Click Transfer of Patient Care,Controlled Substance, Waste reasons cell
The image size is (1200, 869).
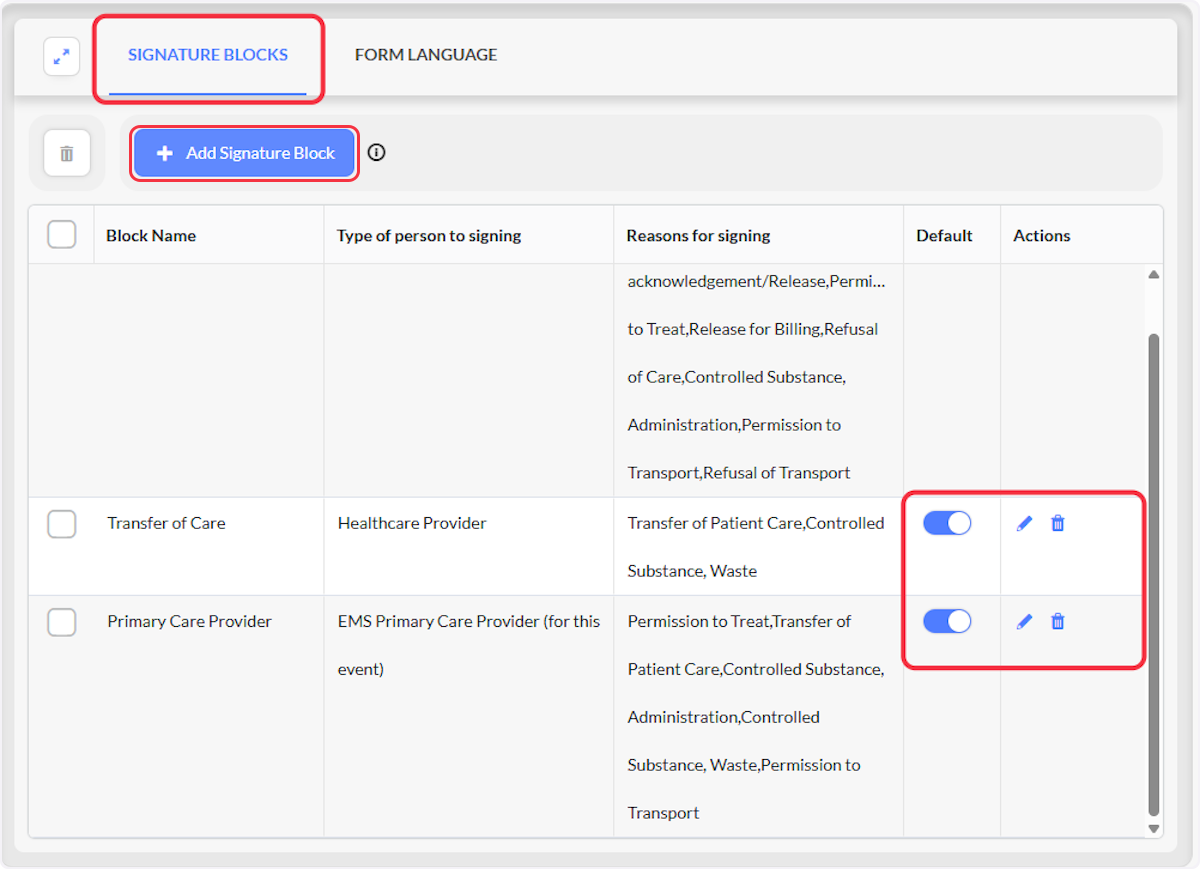click(x=756, y=547)
